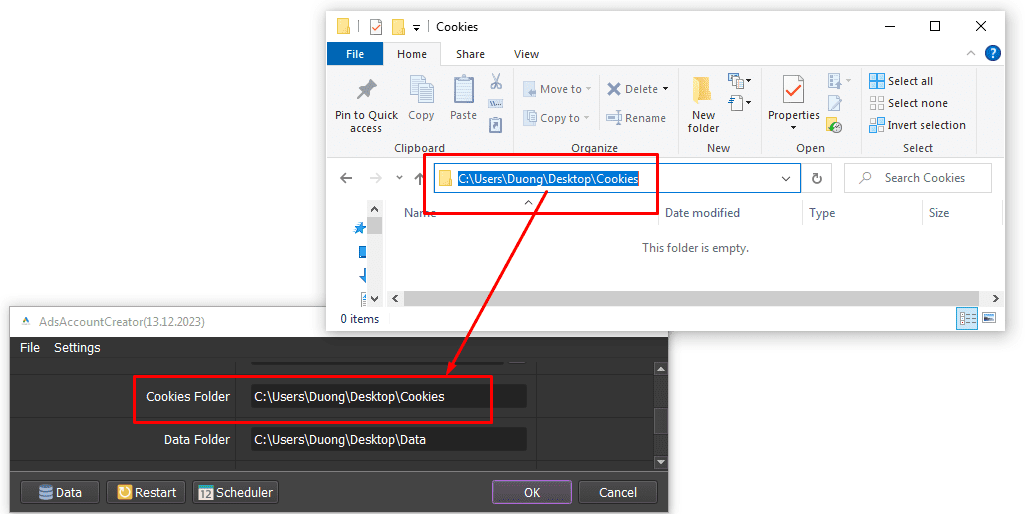The height and width of the screenshot is (514, 1025).
Task: Click the pinned Quick access star in navigation pane
Action: (x=360, y=228)
